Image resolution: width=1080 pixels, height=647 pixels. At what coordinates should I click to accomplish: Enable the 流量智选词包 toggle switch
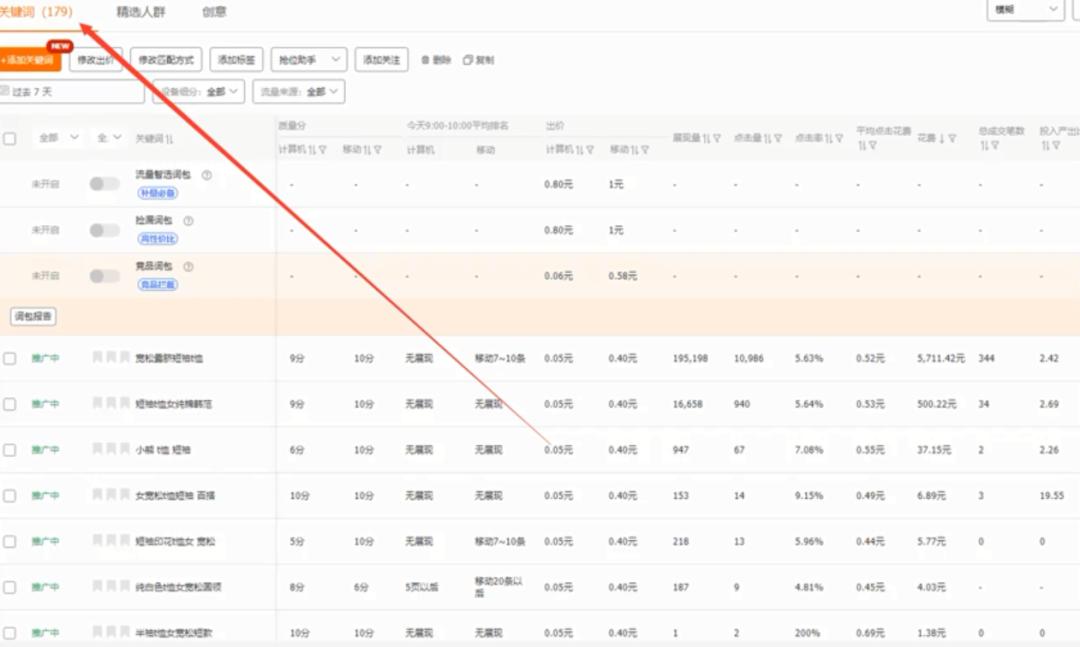pyautogui.click(x=104, y=184)
